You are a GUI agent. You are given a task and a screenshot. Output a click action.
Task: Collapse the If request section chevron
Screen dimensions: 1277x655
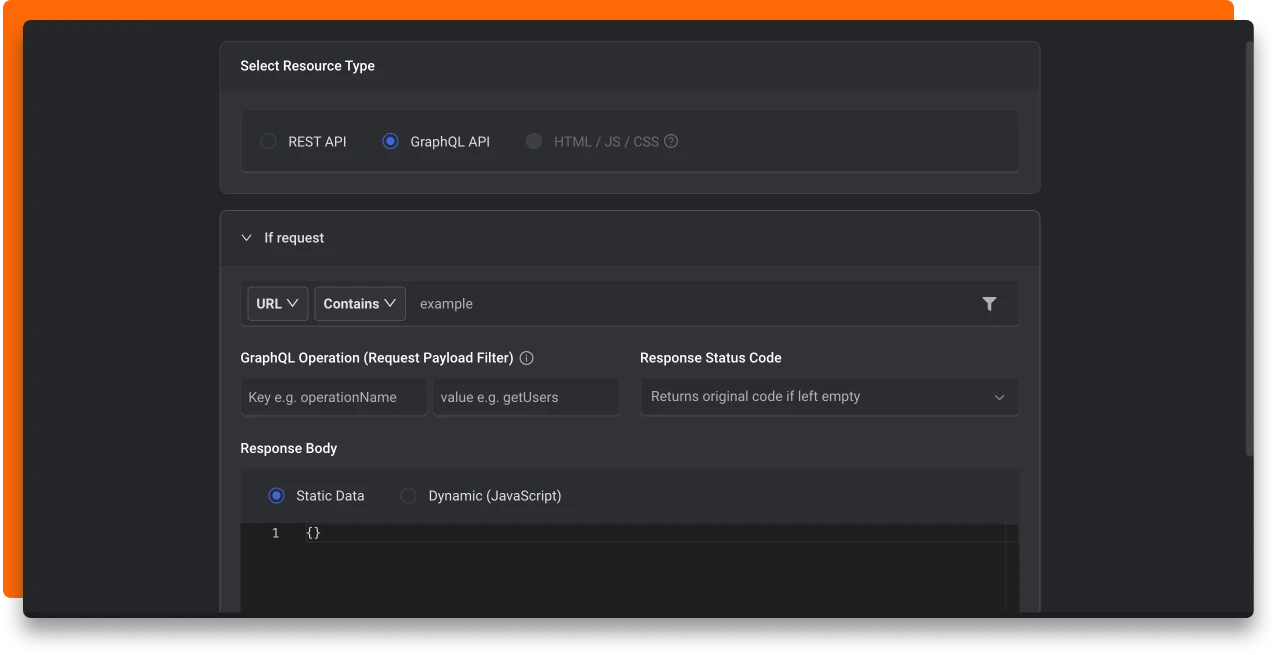click(x=247, y=238)
